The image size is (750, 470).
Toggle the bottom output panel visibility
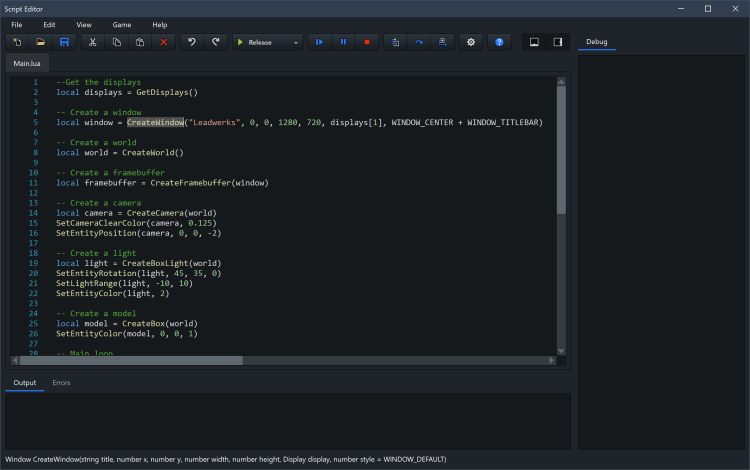tap(534, 42)
